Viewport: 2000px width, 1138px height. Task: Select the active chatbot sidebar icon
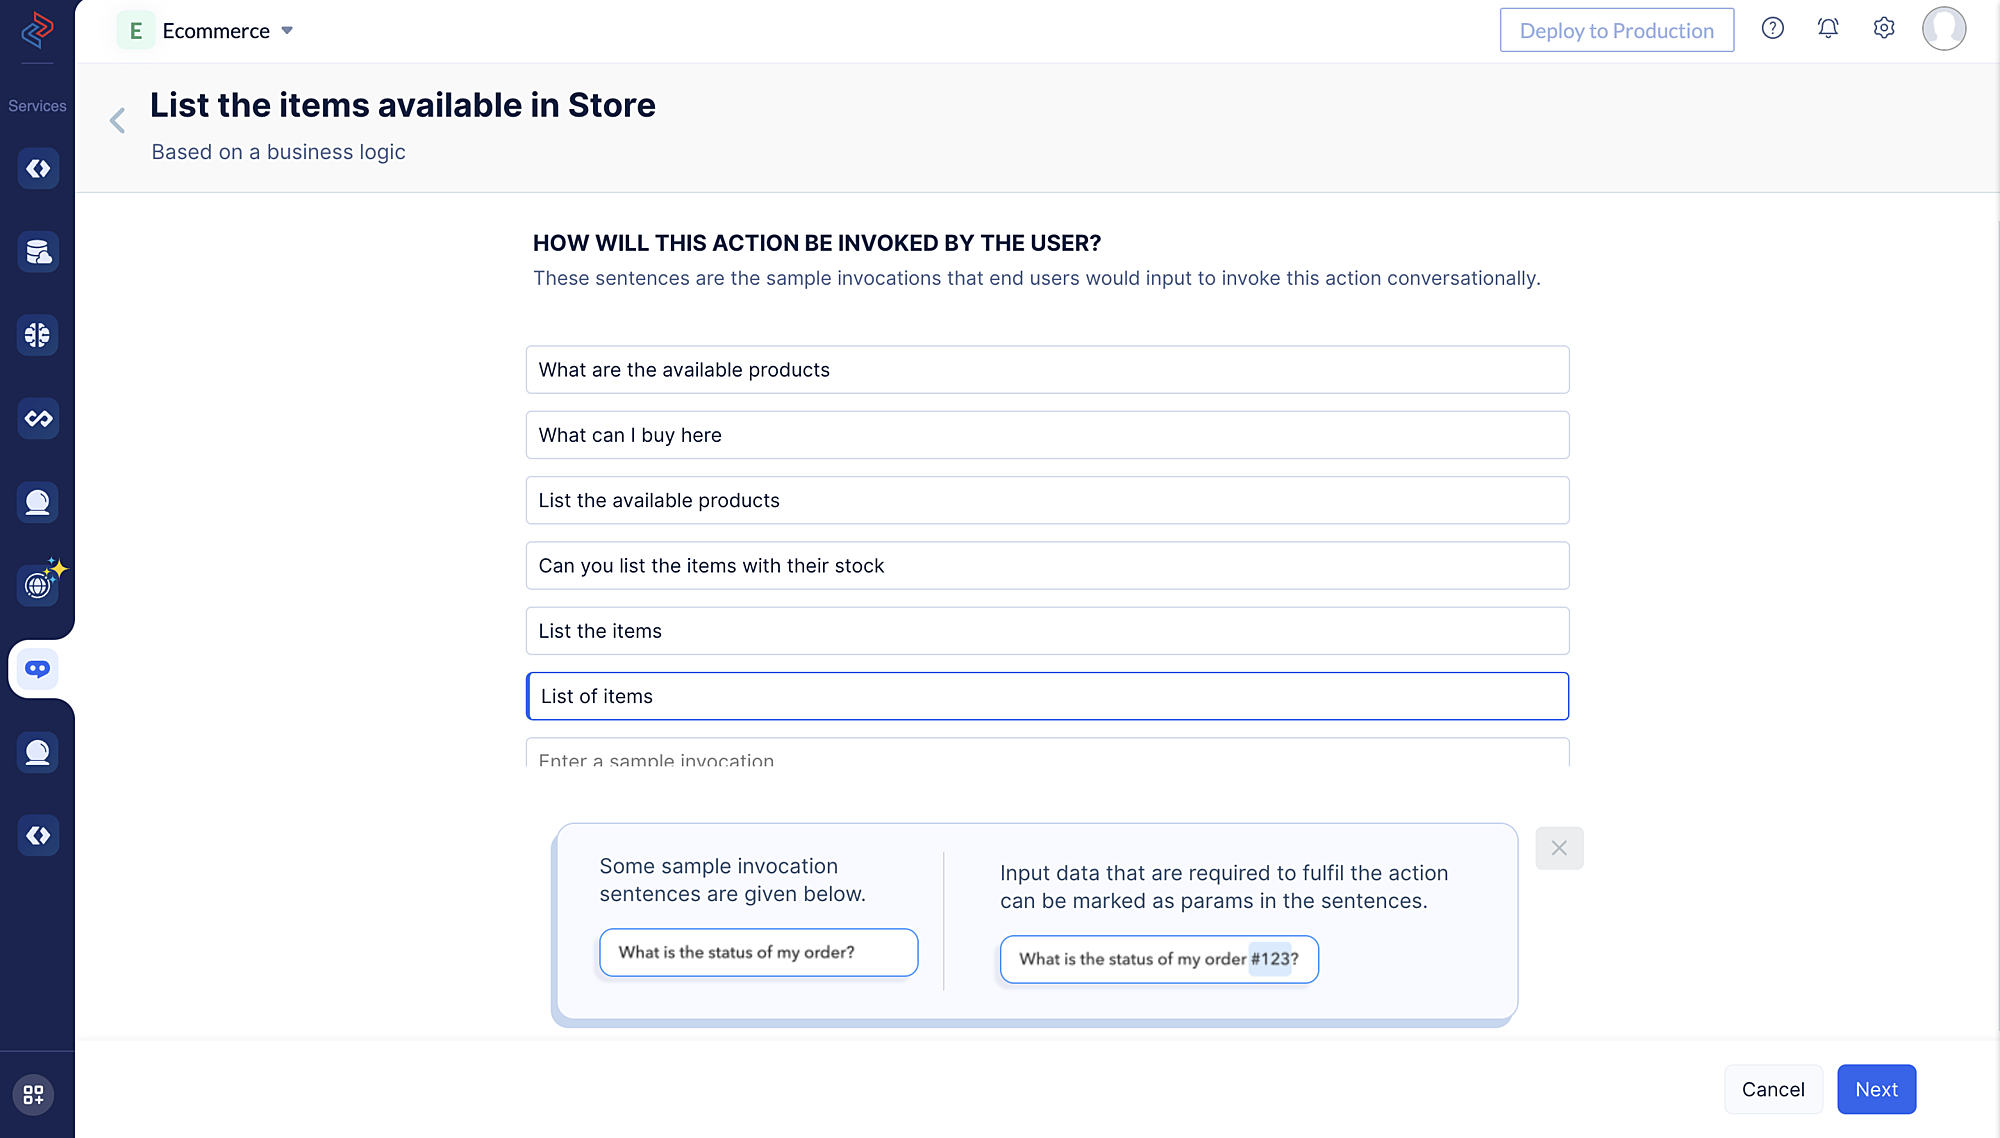pos(38,669)
